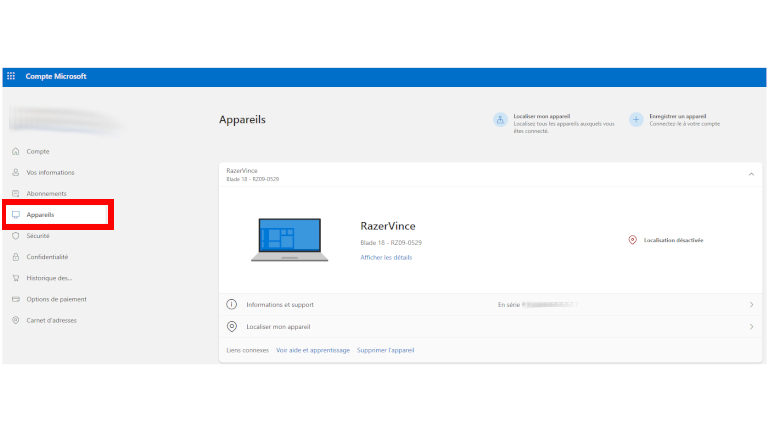Click the card icon for Options de paiement

16,299
